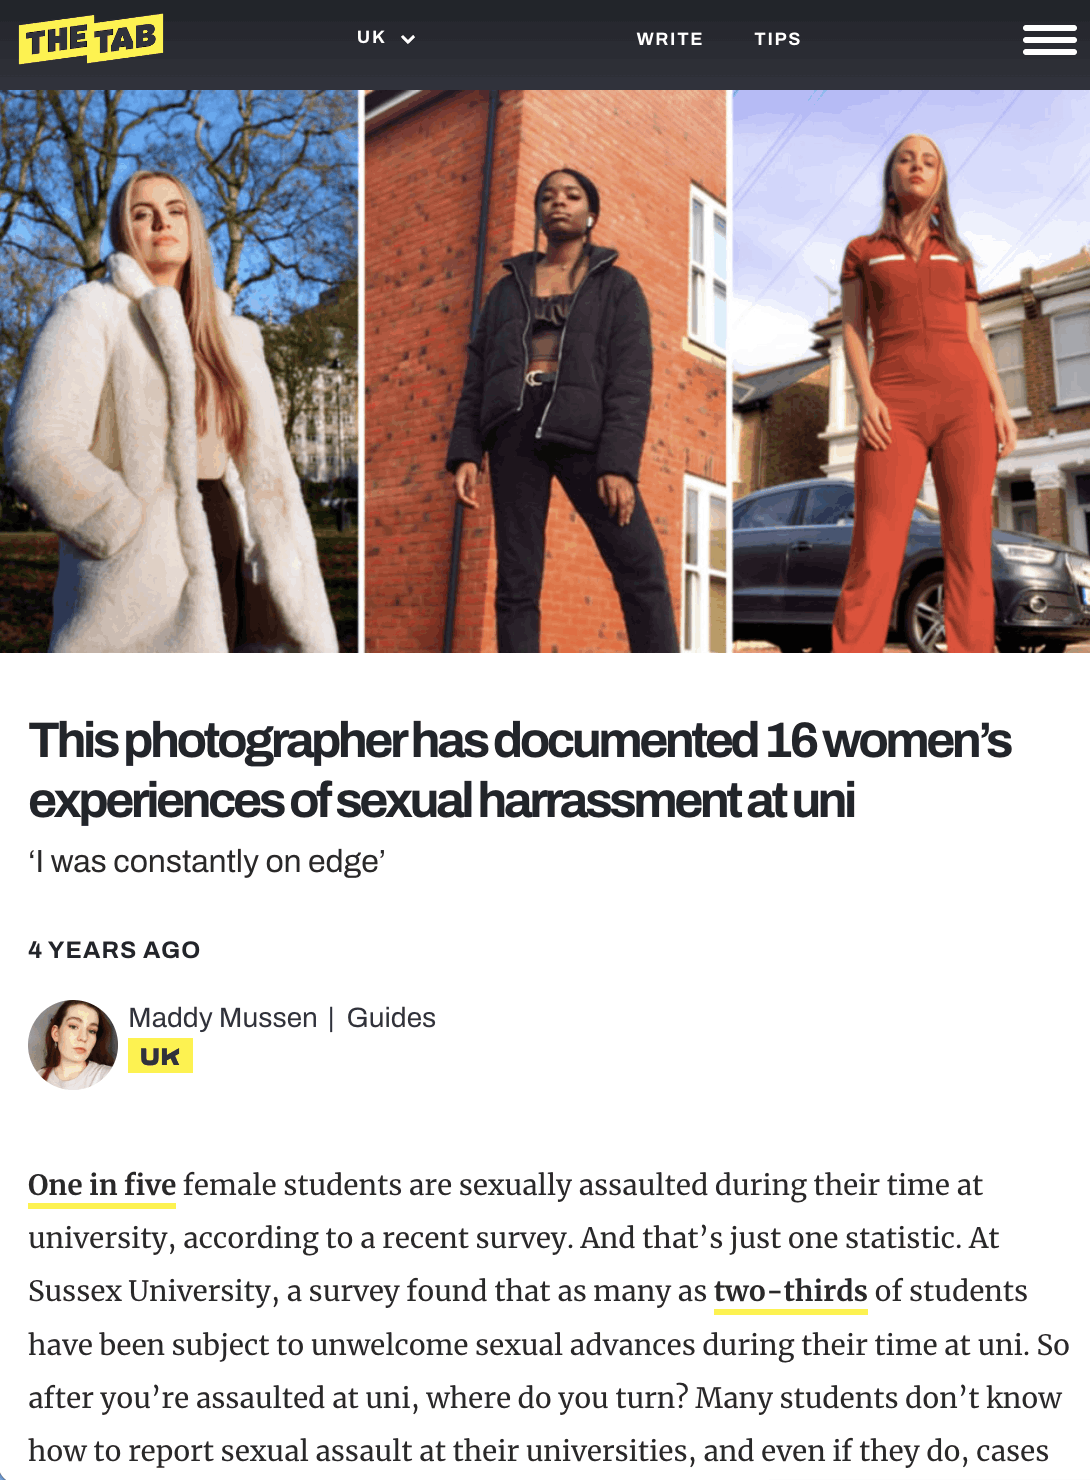This screenshot has height=1480, width=1090.
Task: Click photo of woman in red jumpsuit
Action: [x=911, y=371]
